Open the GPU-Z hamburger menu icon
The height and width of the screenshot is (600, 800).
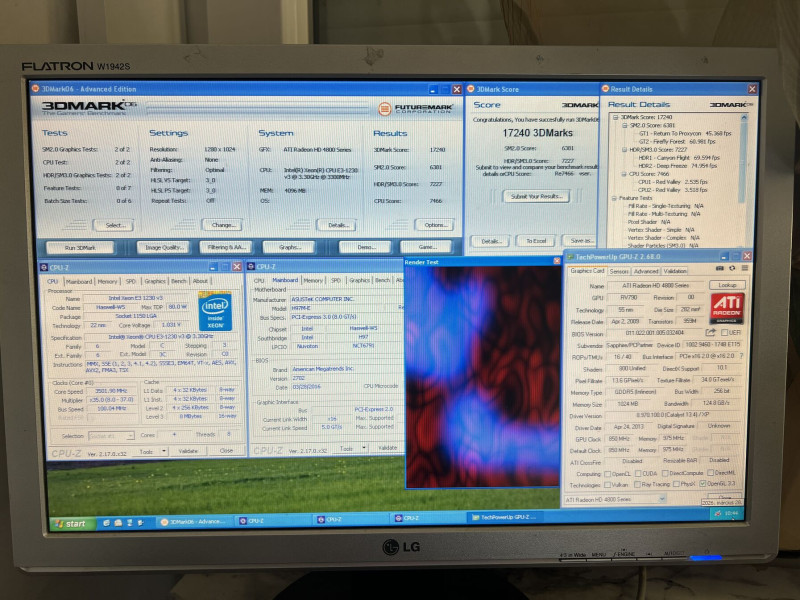(x=744, y=268)
